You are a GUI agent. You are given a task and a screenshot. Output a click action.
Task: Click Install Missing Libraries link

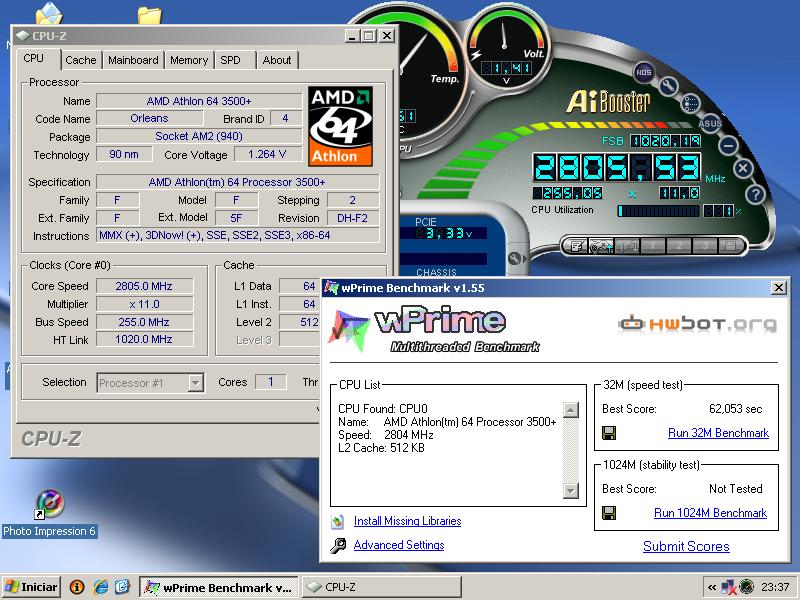[x=407, y=521]
